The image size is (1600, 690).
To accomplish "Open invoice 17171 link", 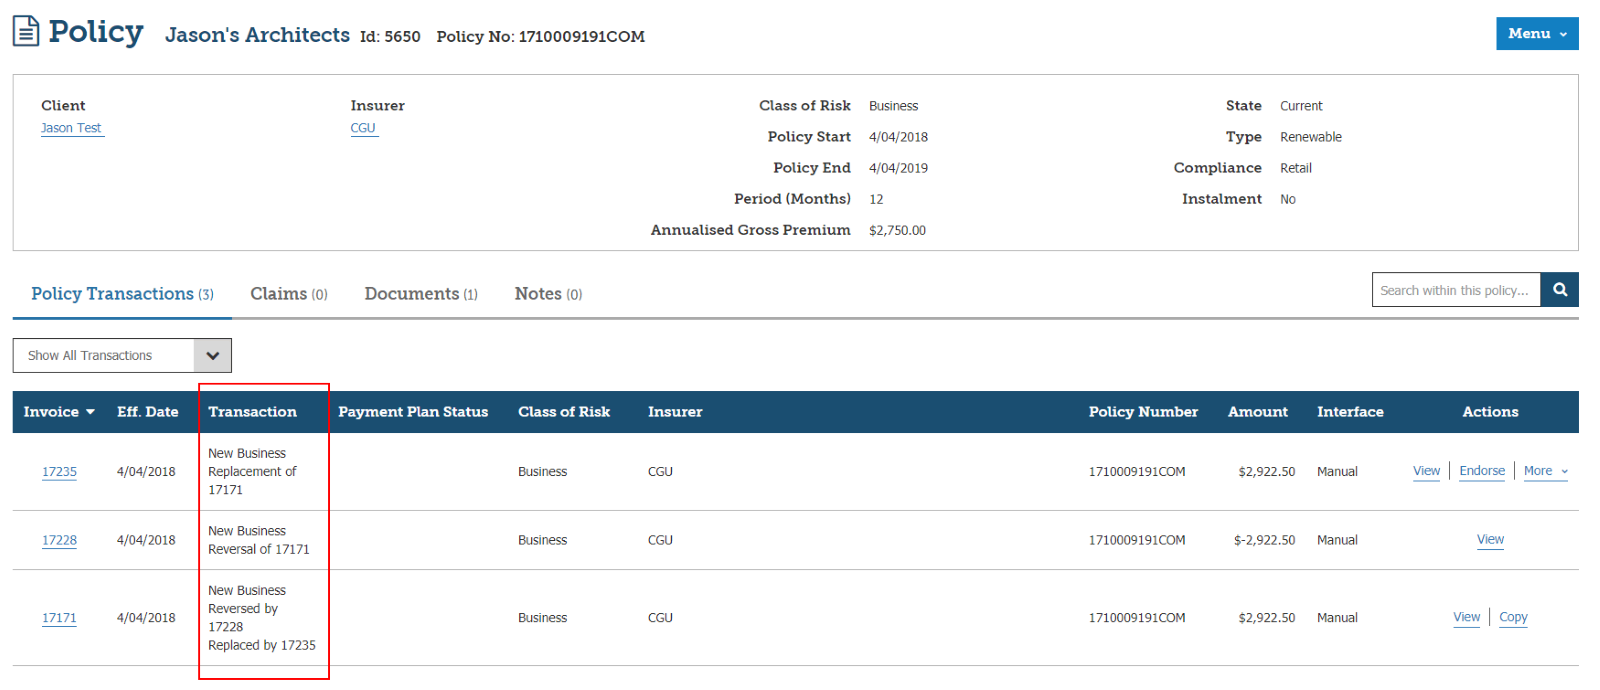I will tap(59, 618).
